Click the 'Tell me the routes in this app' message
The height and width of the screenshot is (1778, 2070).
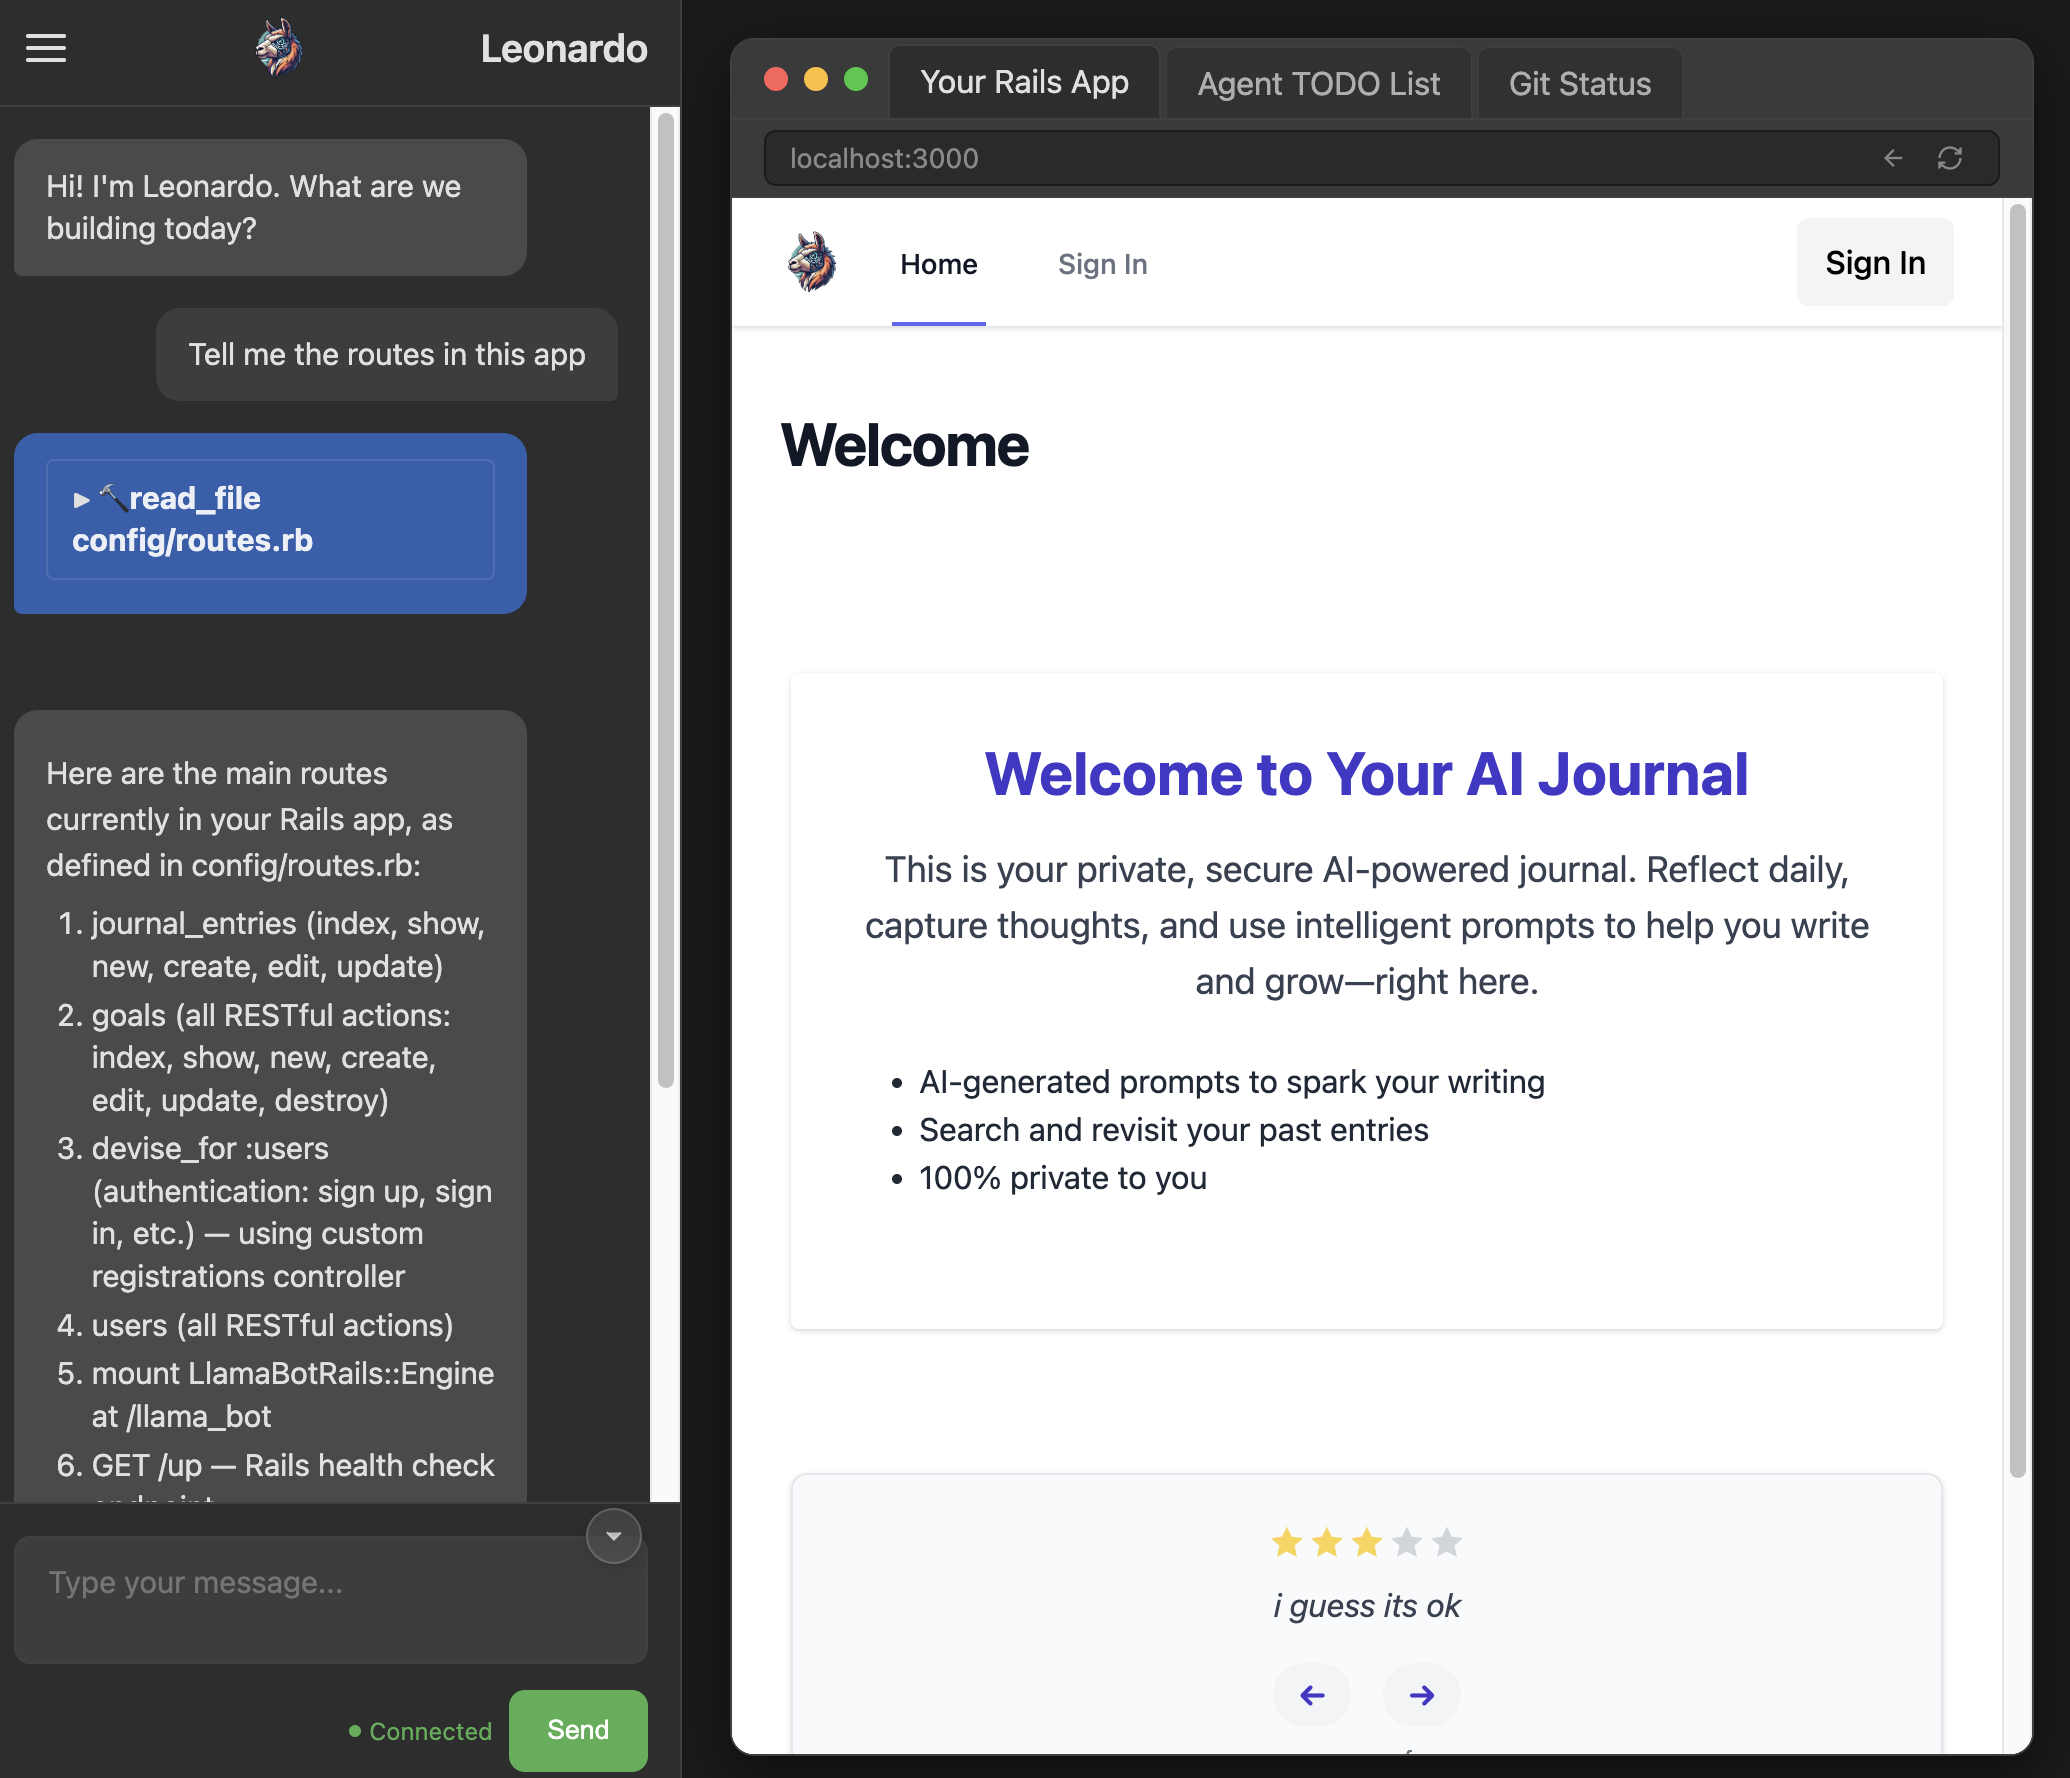coord(387,354)
